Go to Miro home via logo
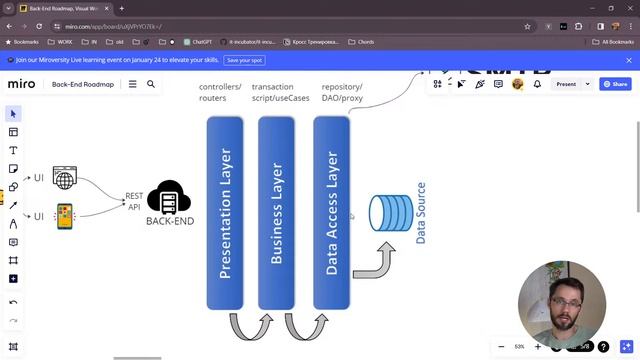 point(22,84)
